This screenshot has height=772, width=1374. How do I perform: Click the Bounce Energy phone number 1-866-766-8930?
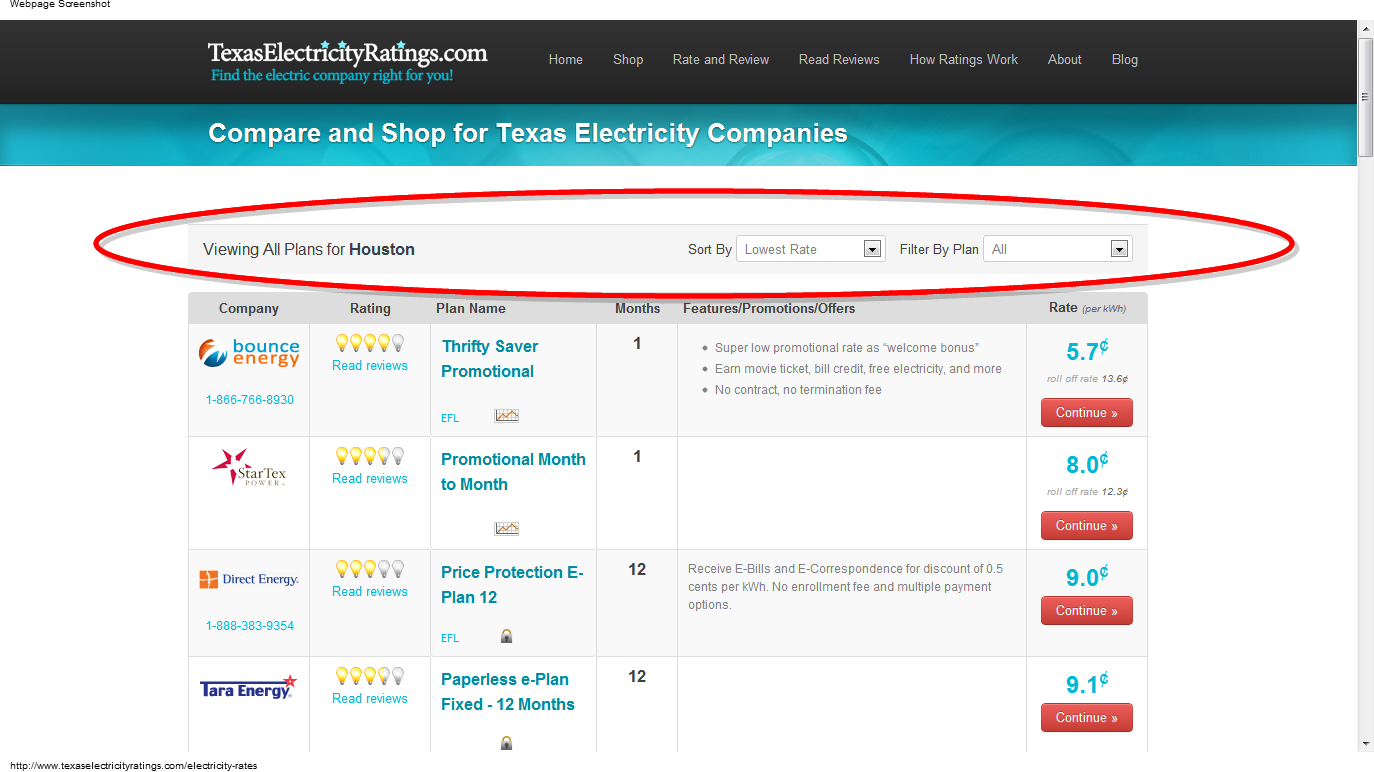[250, 400]
